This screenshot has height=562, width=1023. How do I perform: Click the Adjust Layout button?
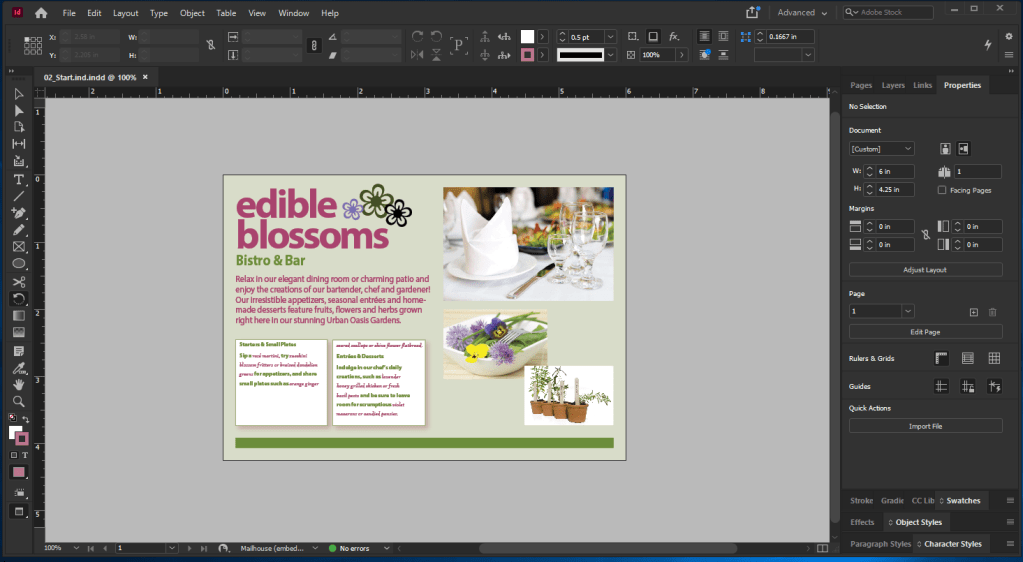point(925,270)
